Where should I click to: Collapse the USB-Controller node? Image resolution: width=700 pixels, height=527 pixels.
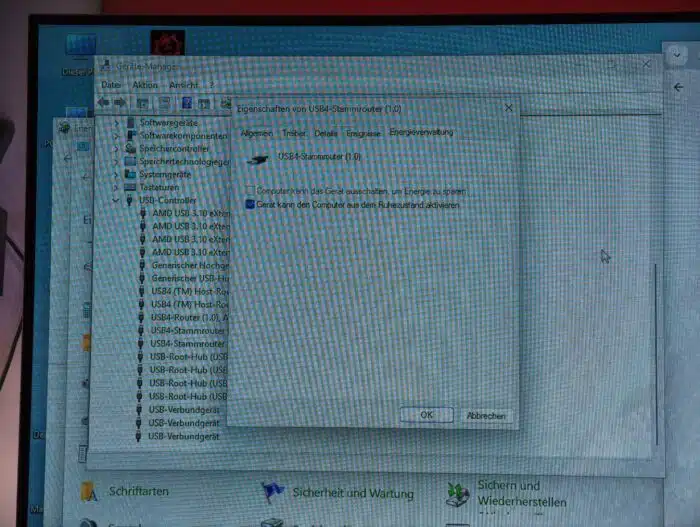click(116, 201)
